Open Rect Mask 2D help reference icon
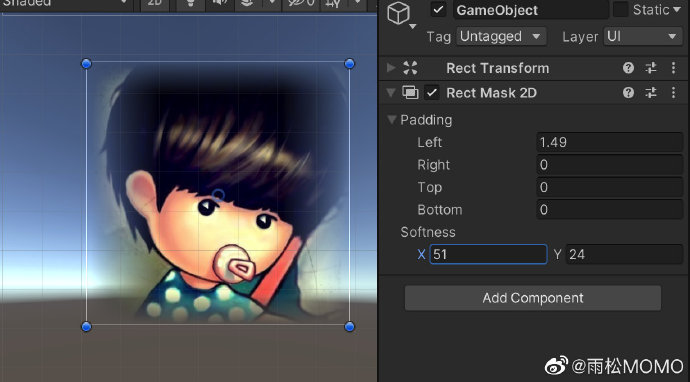 tap(628, 93)
